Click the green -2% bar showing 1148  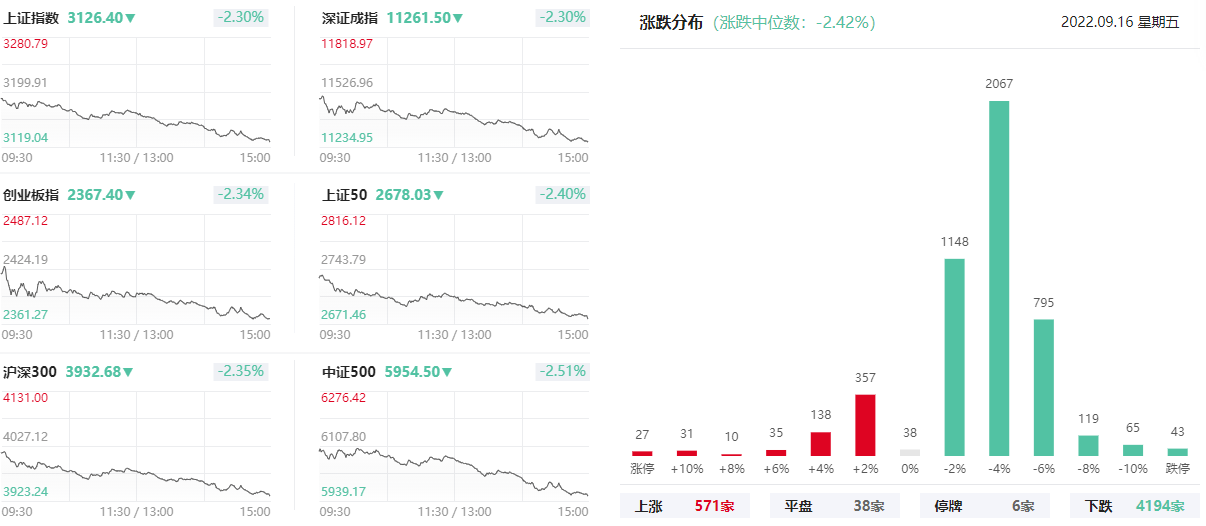pyautogui.click(x=955, y=357)
